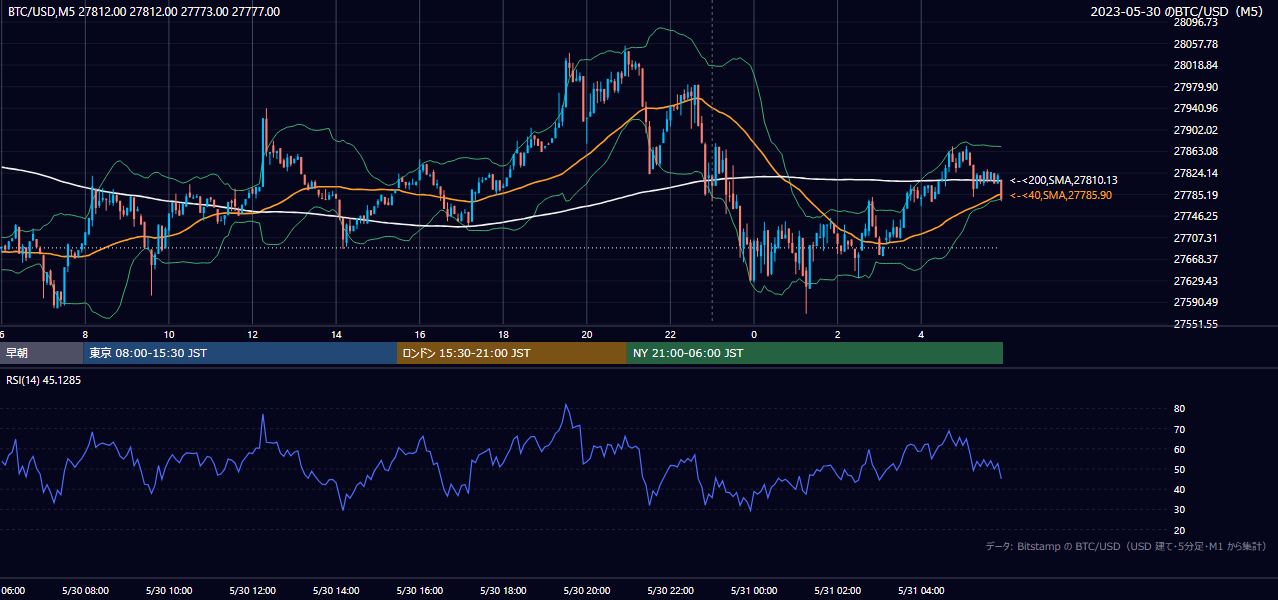The image size is (1278, 600).
Task: Click bottom axis date 5/30 10:00
Action: point(169,591)
